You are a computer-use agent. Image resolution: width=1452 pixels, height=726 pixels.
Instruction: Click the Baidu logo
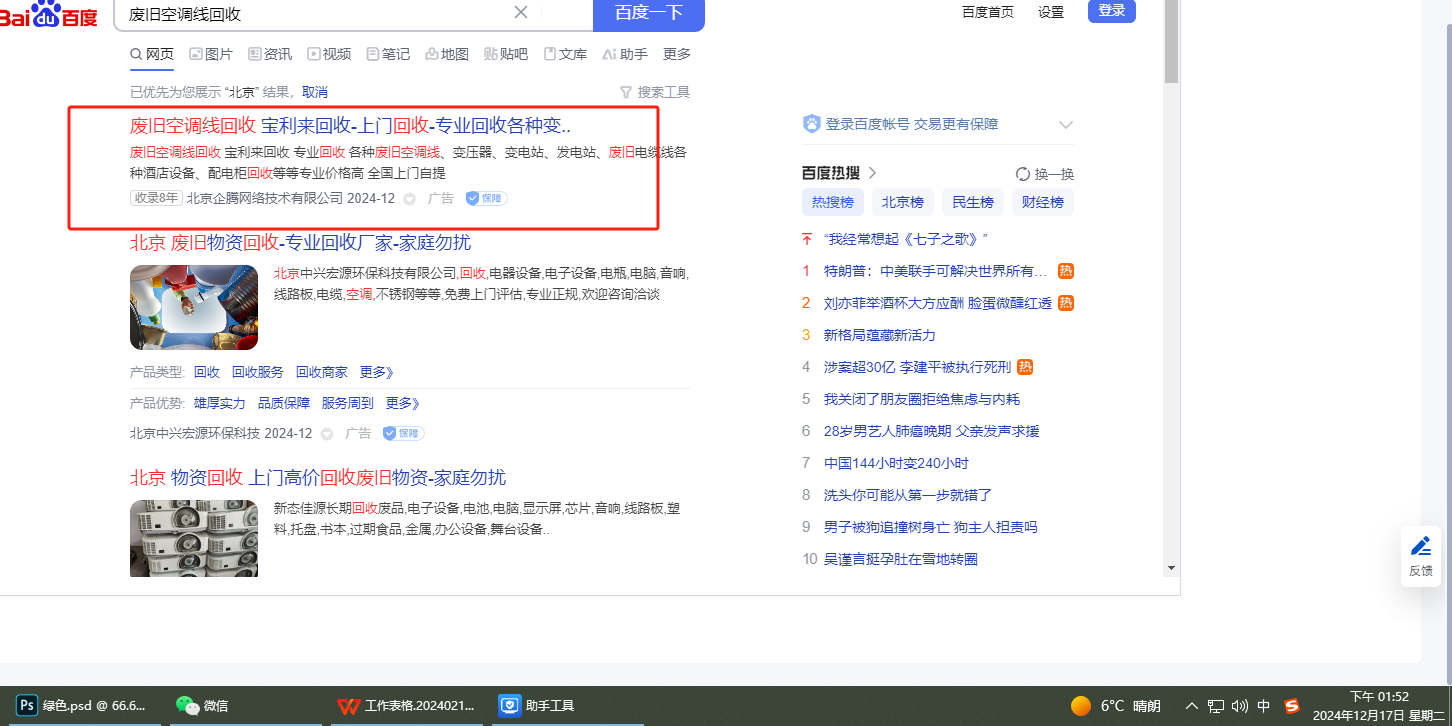(x=50, y=14)
